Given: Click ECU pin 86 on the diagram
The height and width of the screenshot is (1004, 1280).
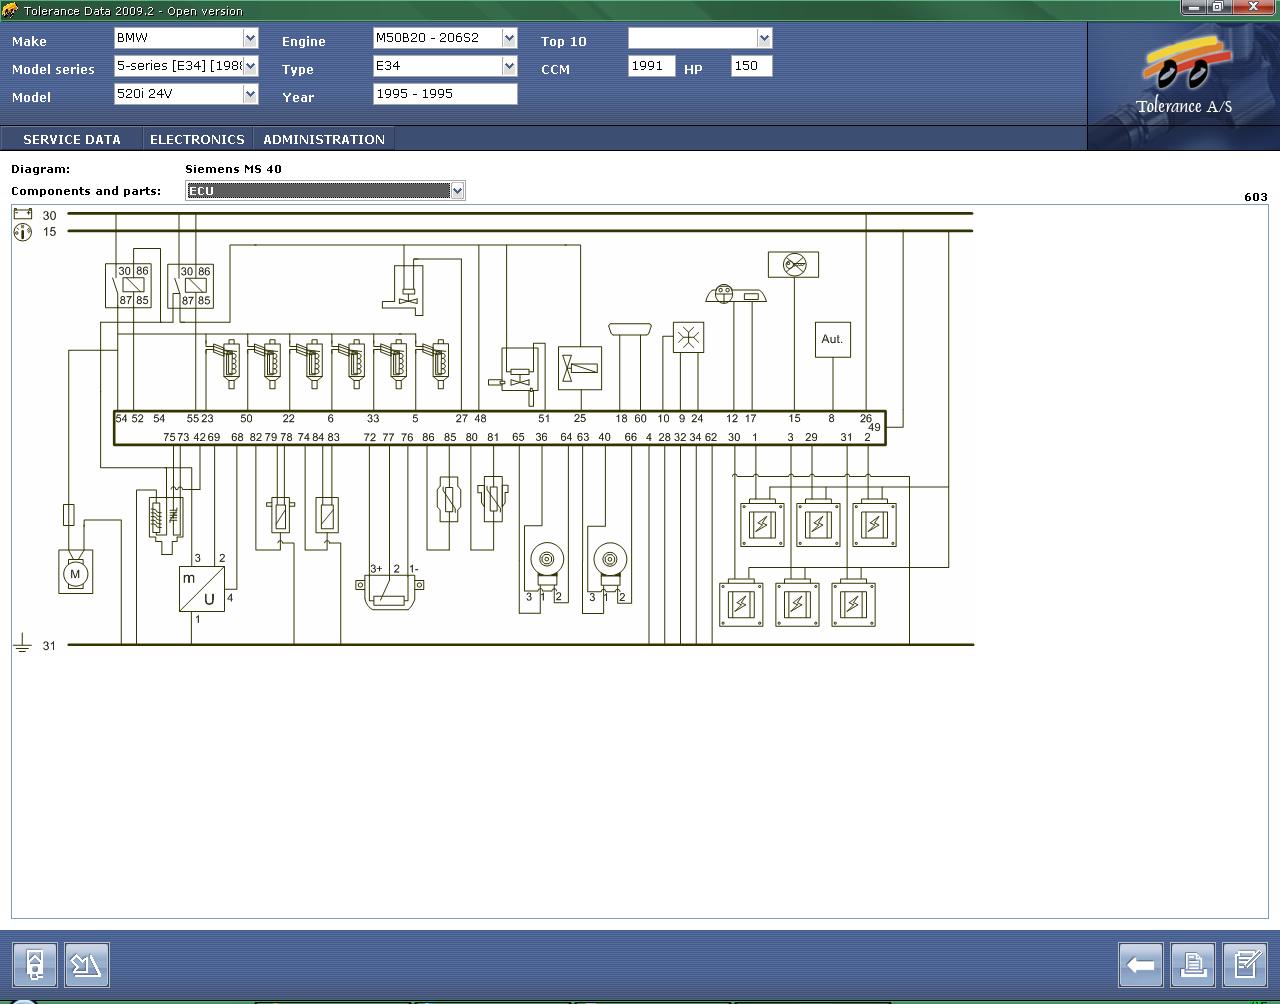Looking at the screenshot, I should tap(428, 437).
